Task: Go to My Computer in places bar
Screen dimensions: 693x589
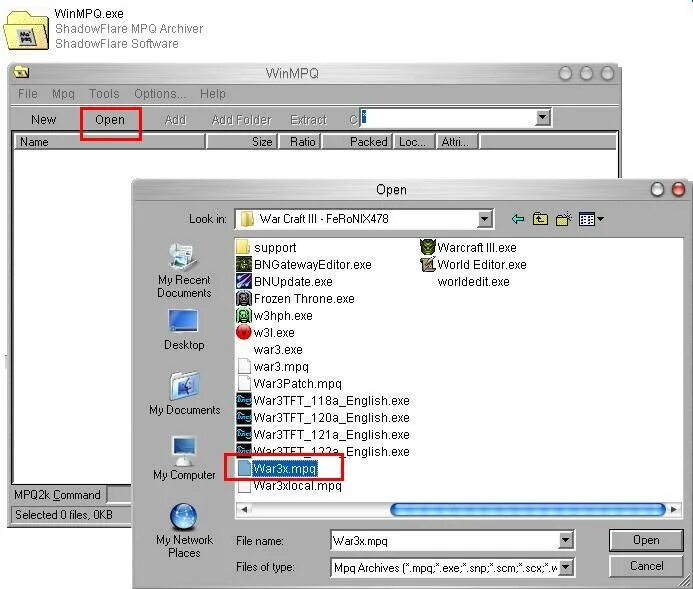Action: (184, 458)
